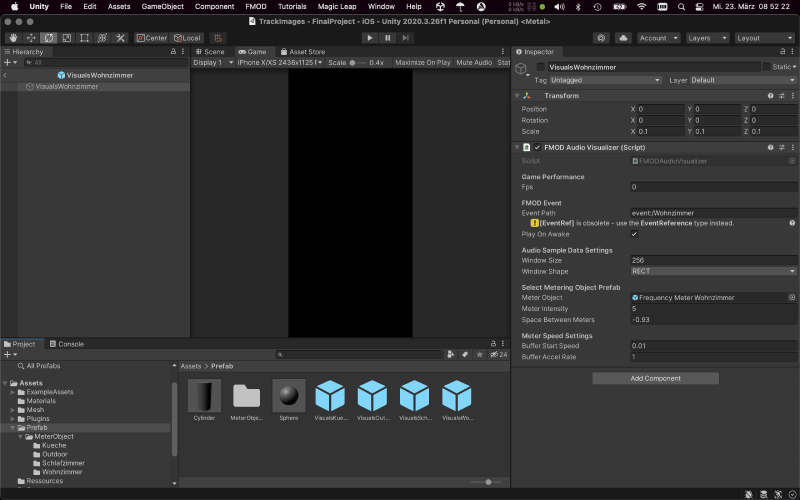Click the Add Component button
This screenshot has height=500, width=800.
655,378
